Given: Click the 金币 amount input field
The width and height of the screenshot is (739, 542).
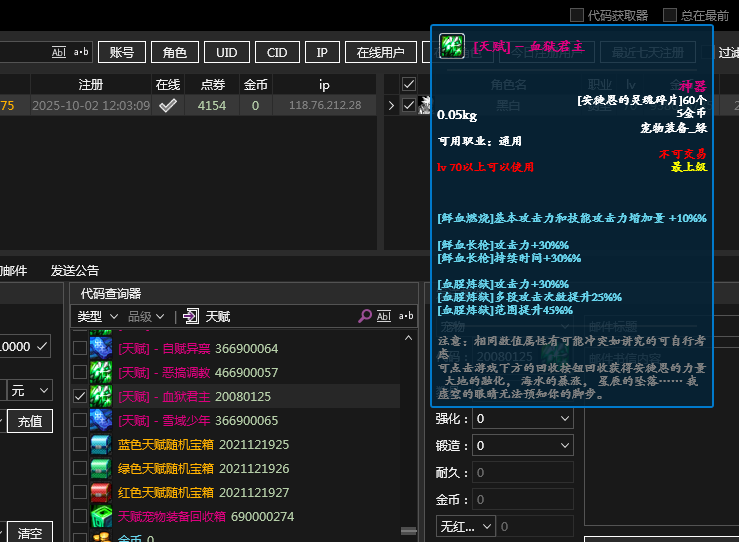Looking at the screenshot, I should coord(523,500).
